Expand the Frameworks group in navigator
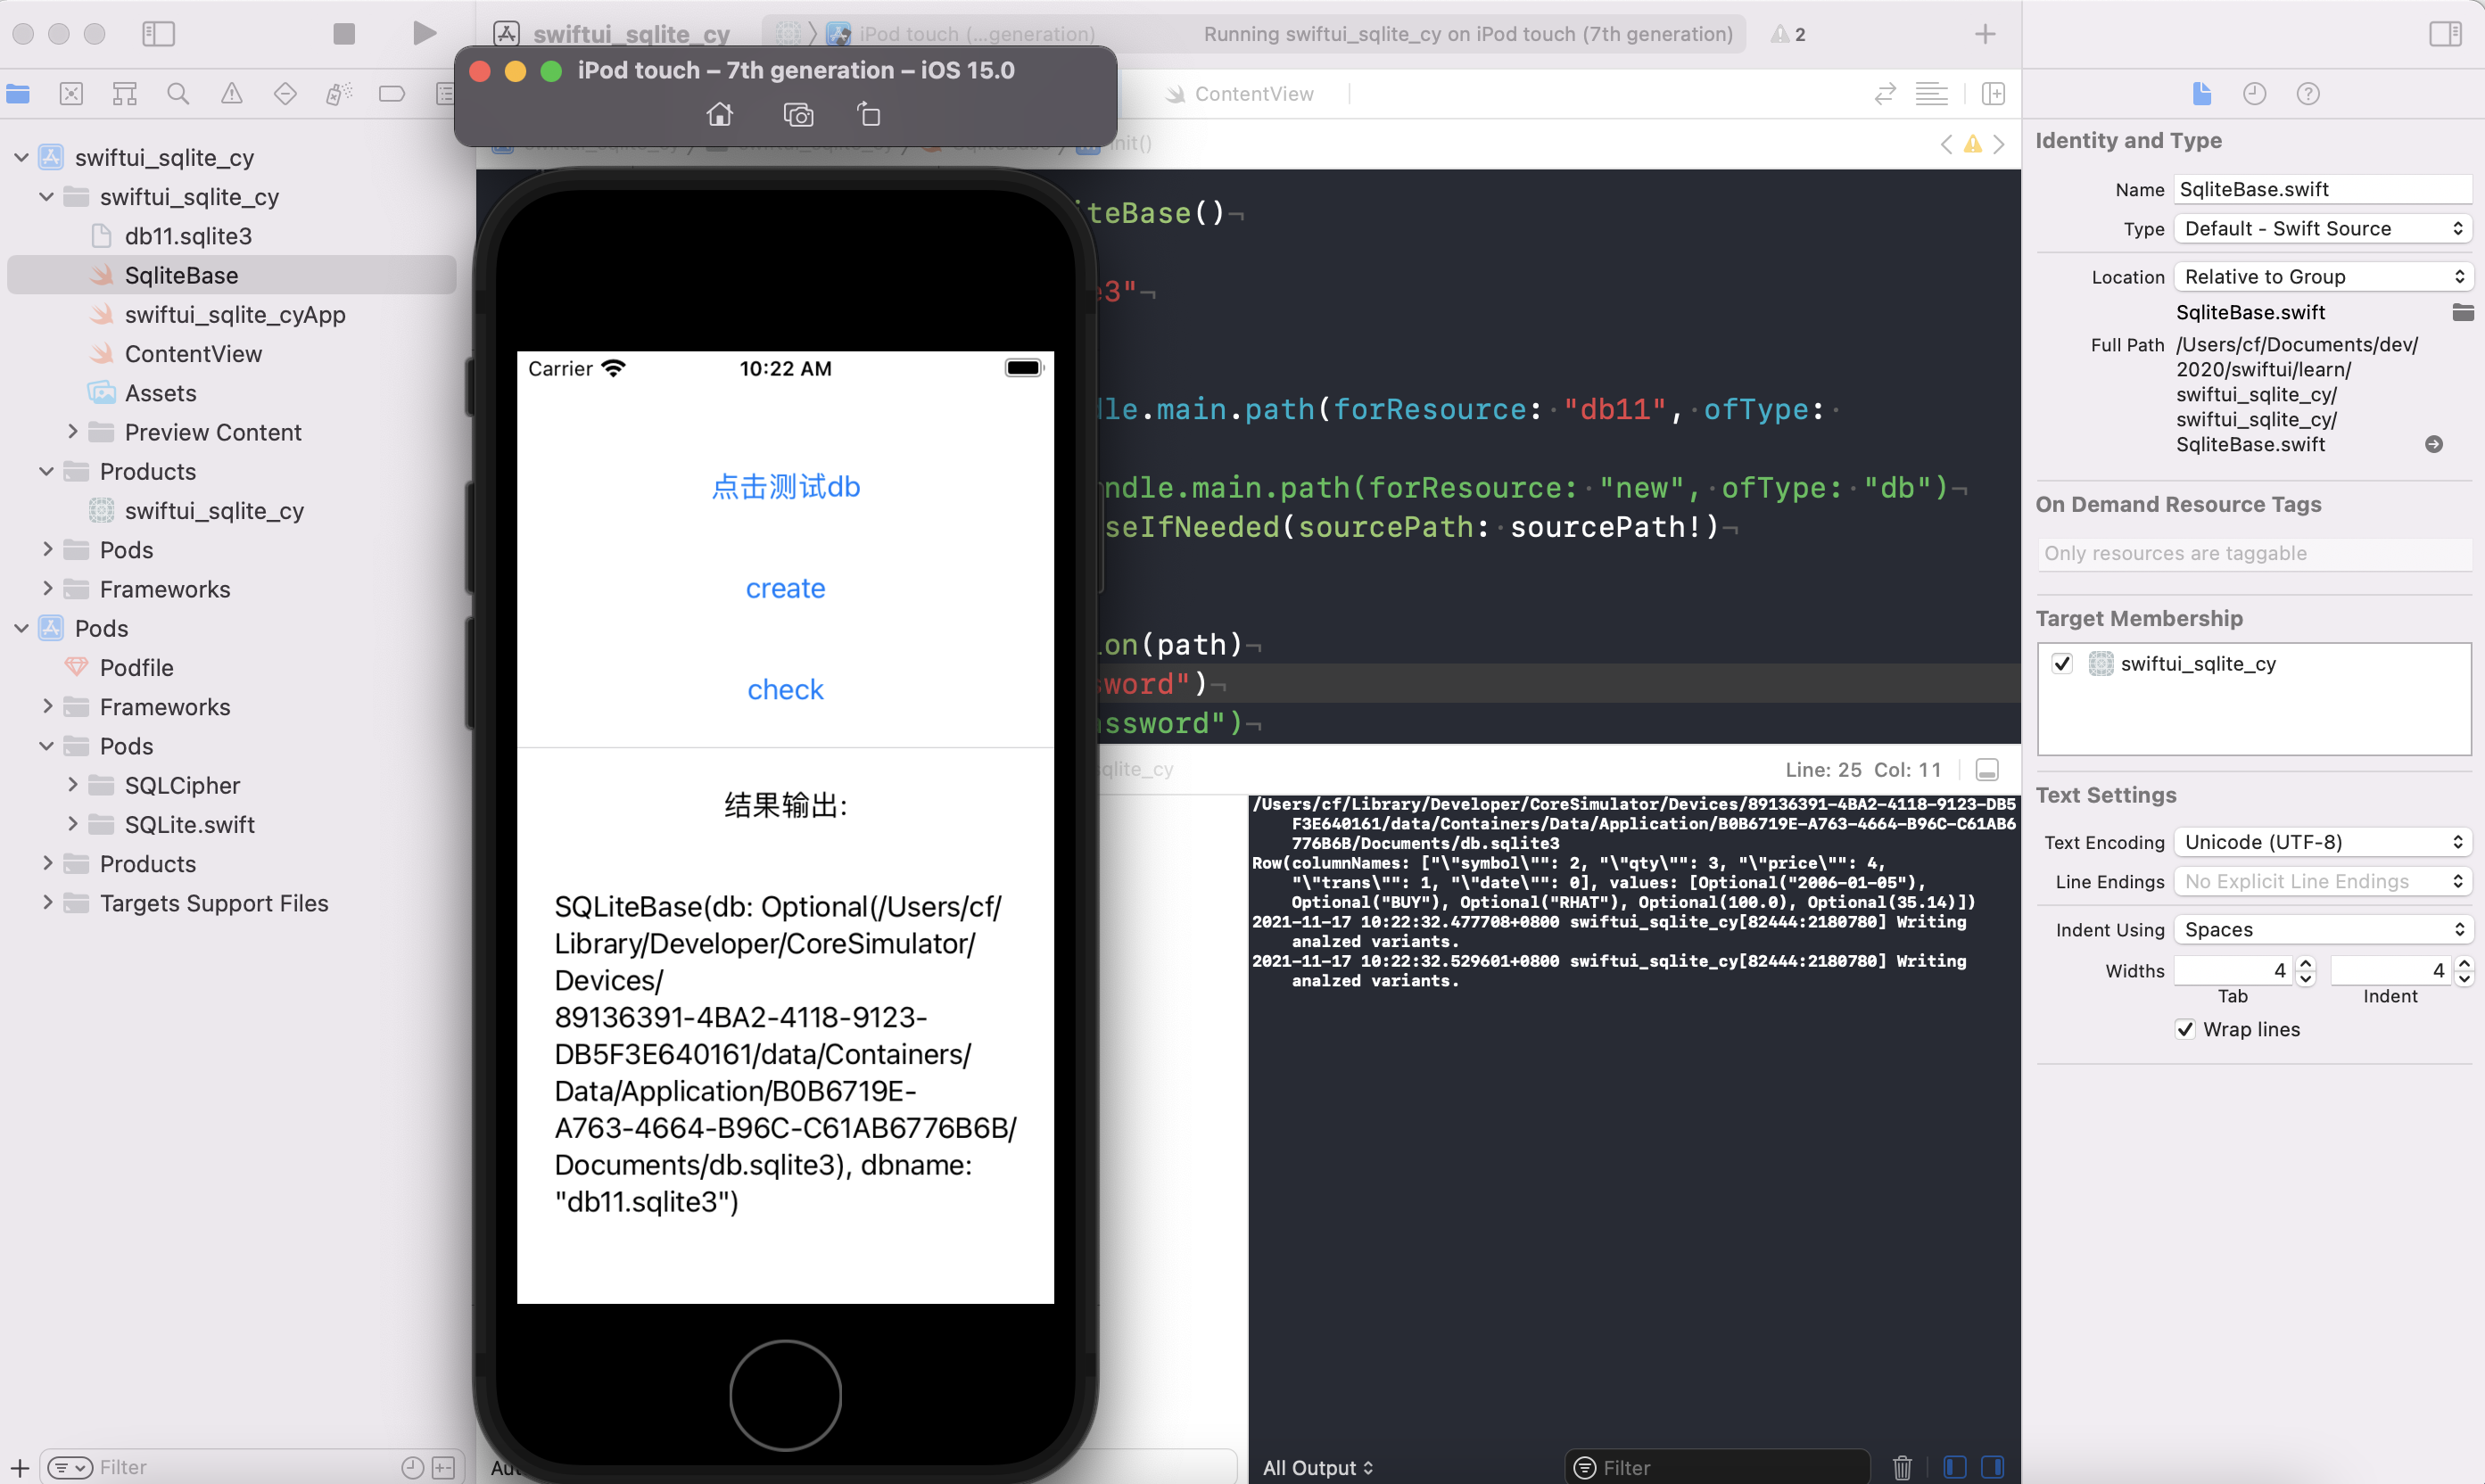The image size is (2485, 1484). coord(47,589)
